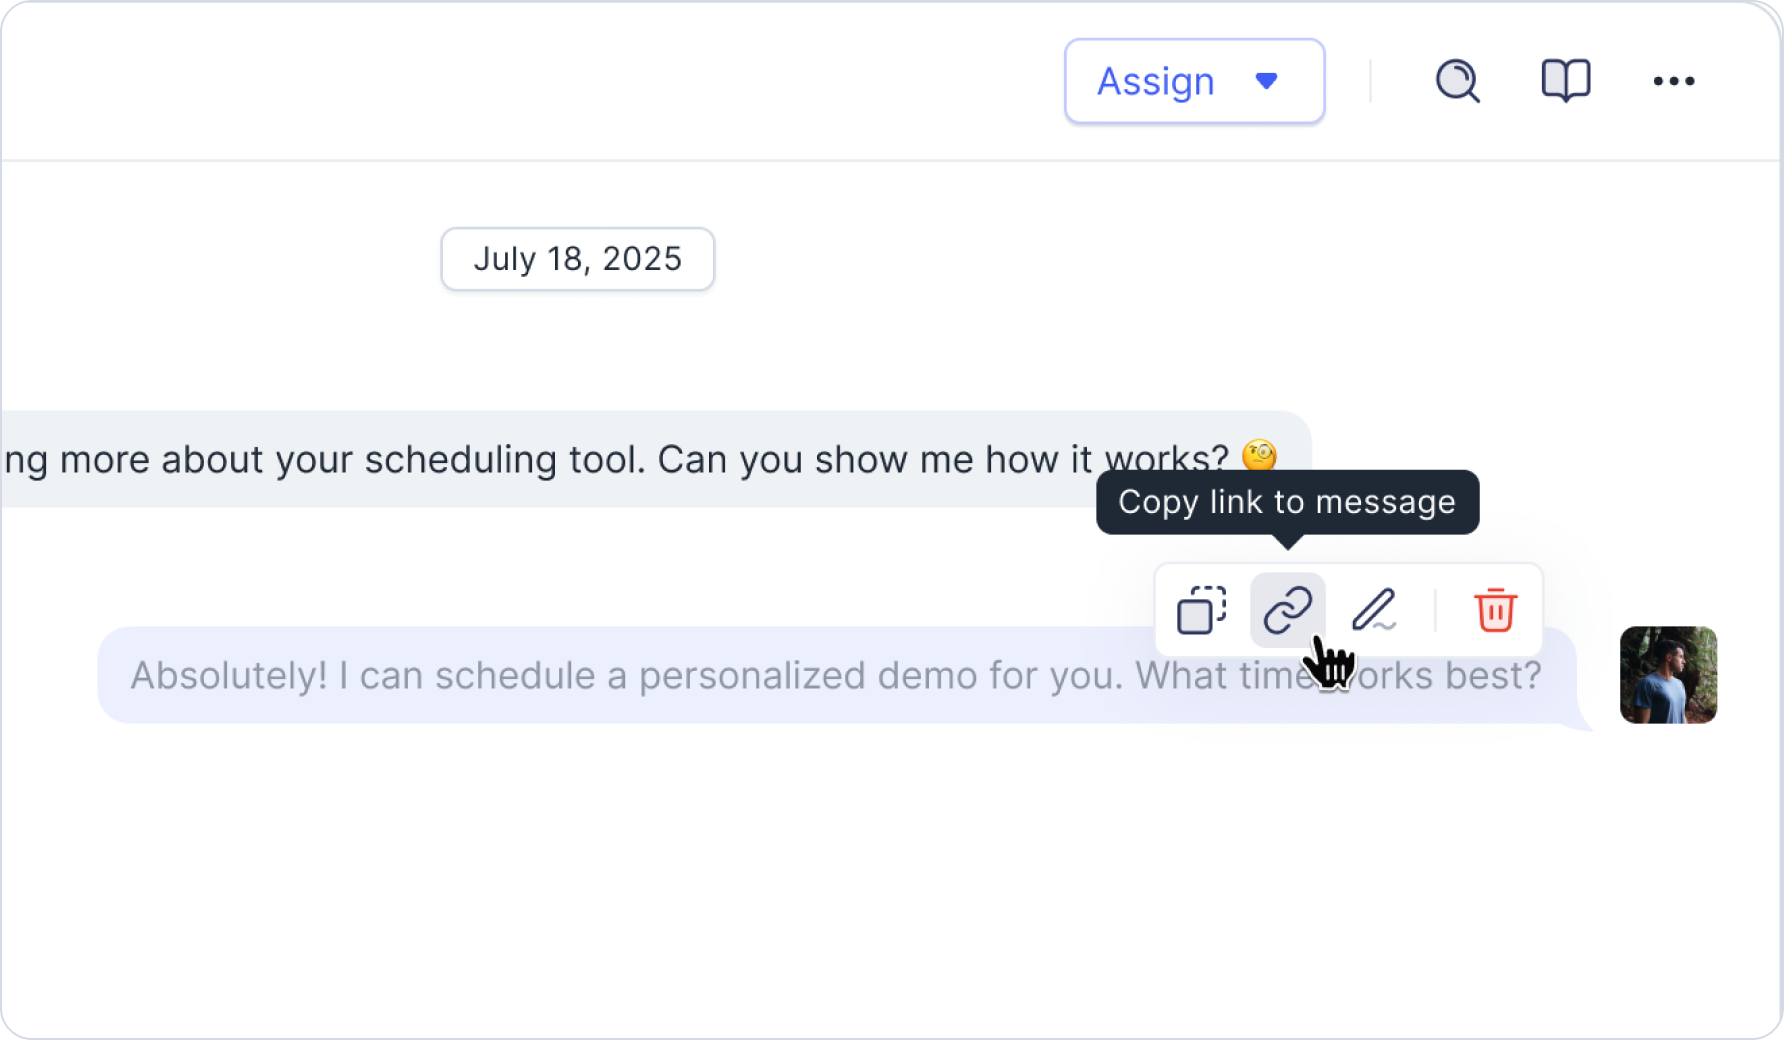
Task: Open the agent's avatar photo
Action: [x=1668, y=675]
